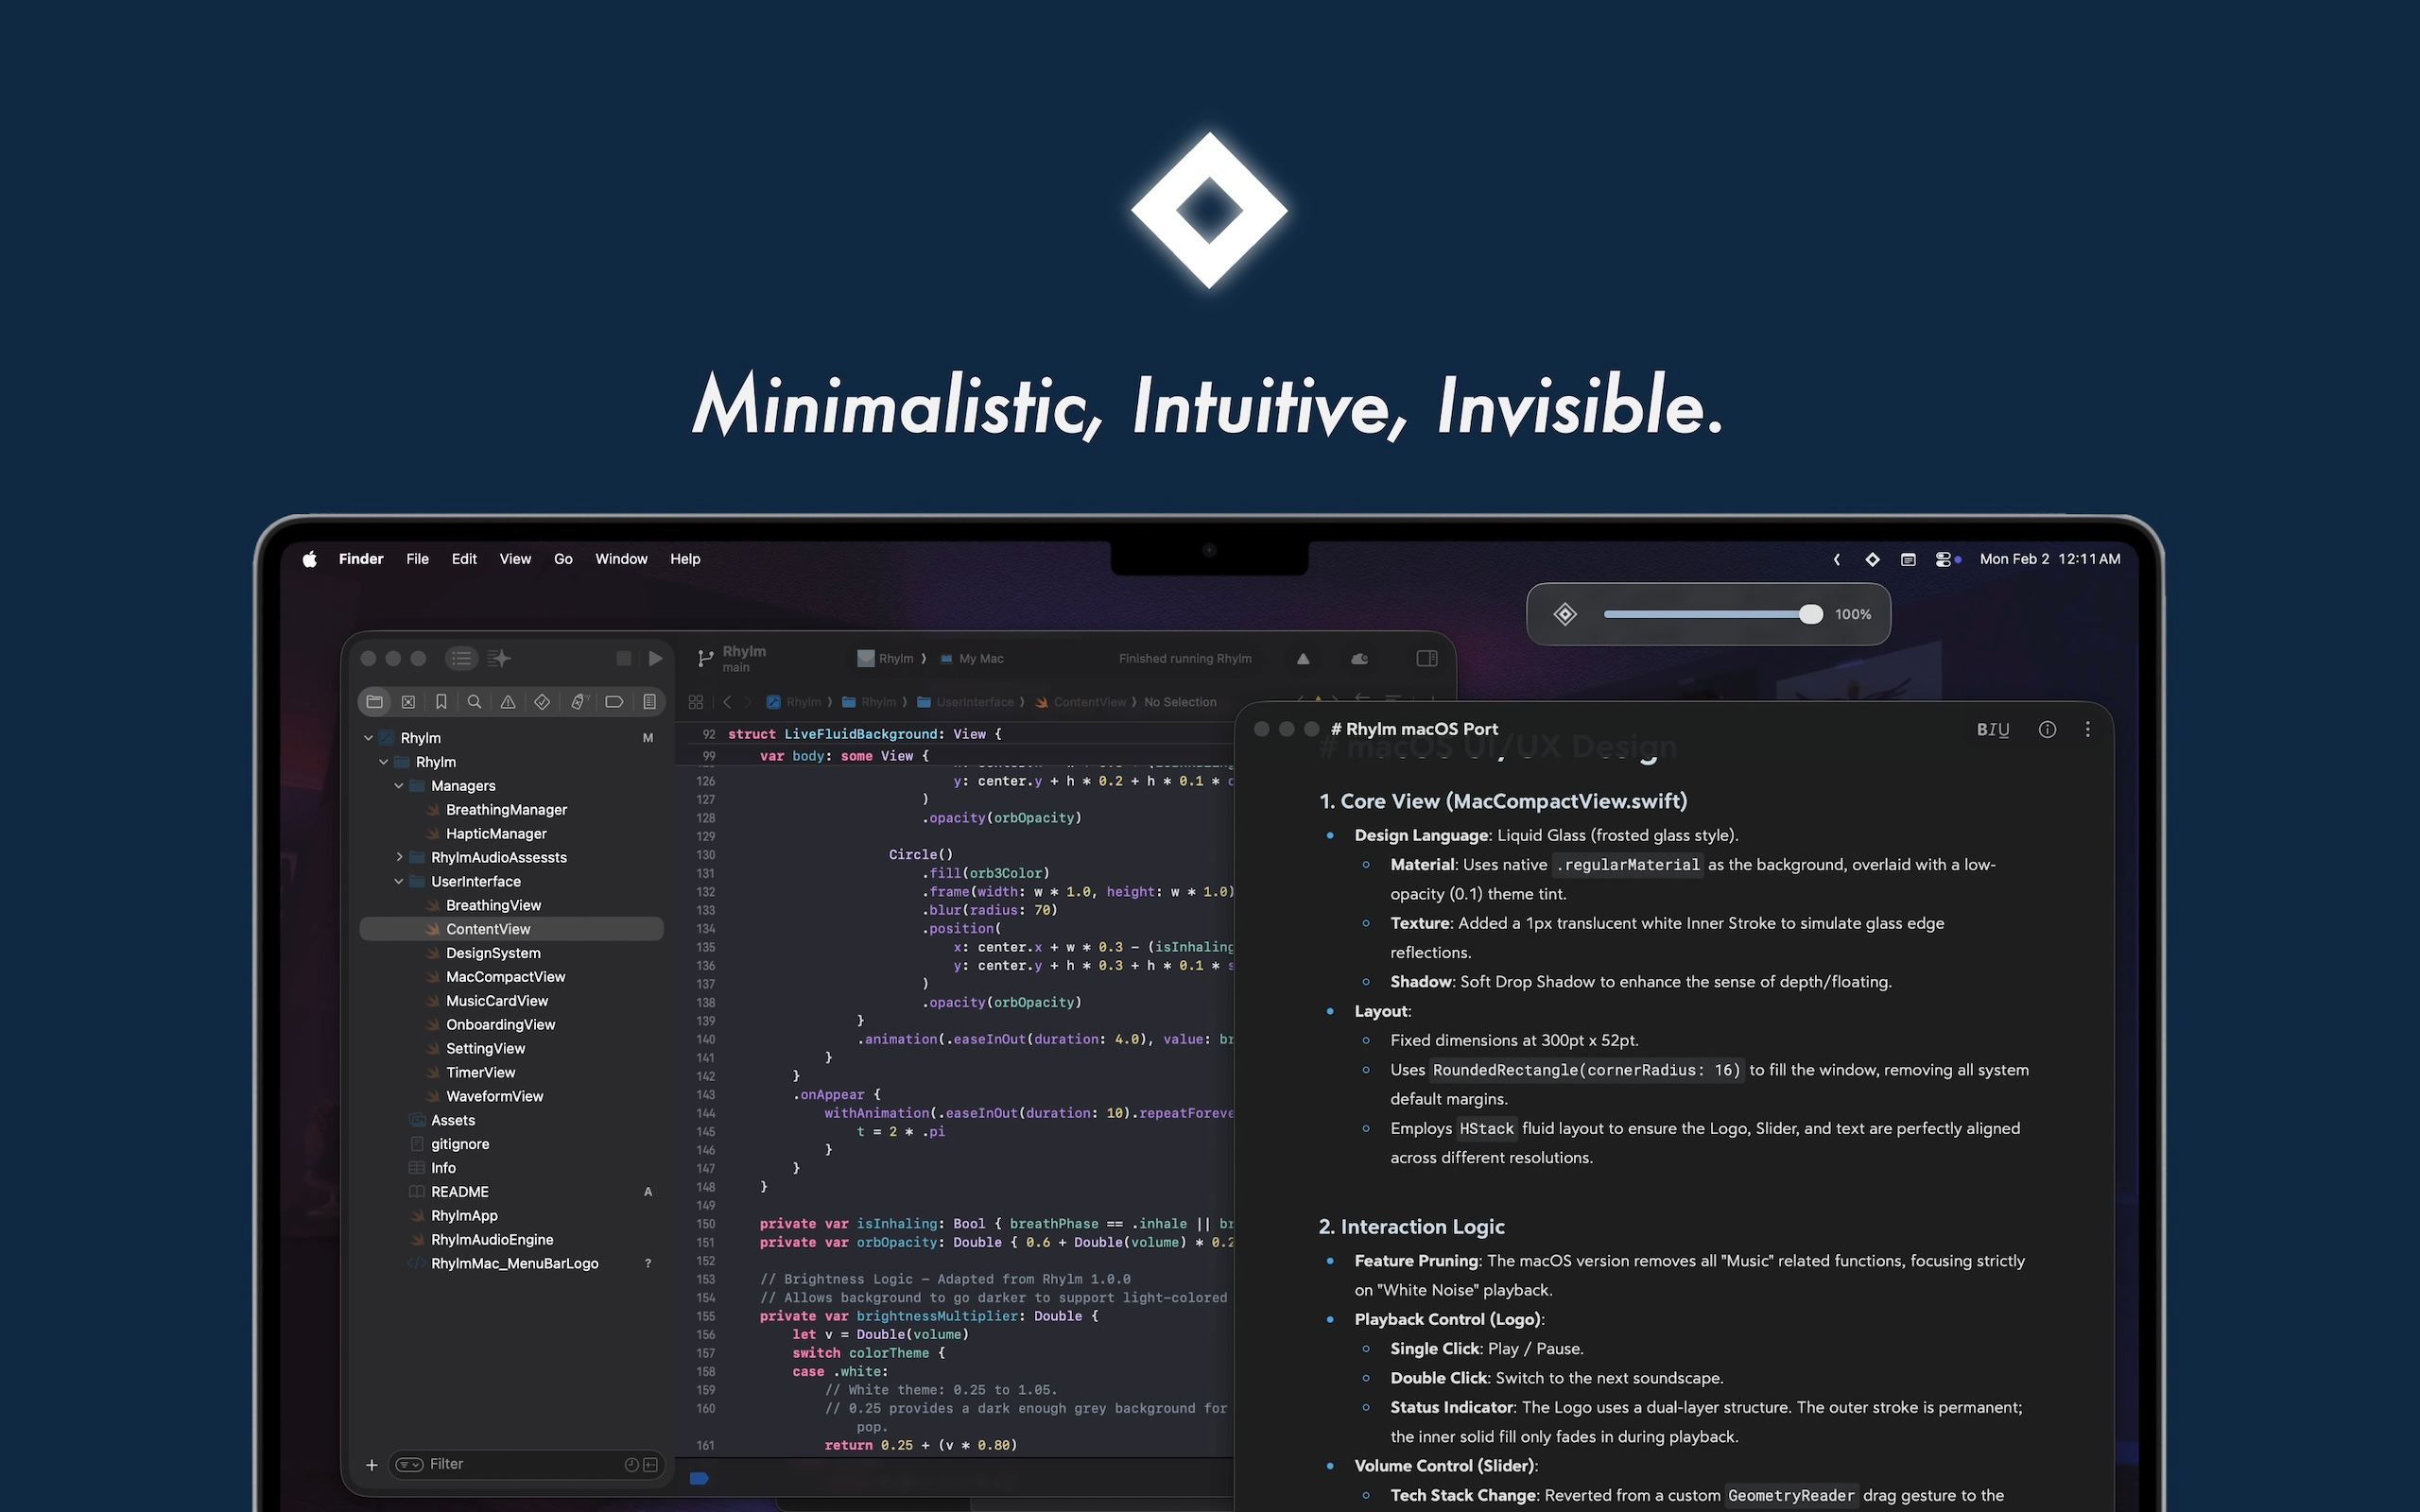
Task: Click No Selection in the jump bar
Action: [x=1180, y=702]
